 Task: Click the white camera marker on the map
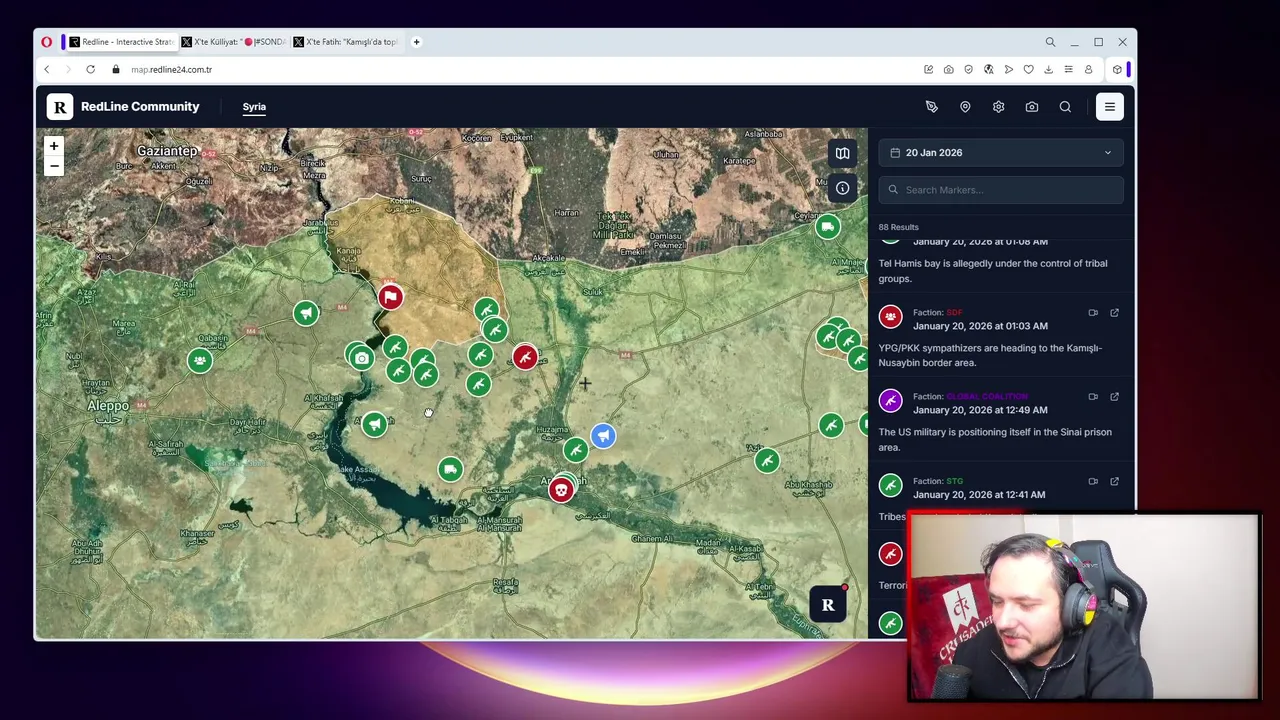361,358
